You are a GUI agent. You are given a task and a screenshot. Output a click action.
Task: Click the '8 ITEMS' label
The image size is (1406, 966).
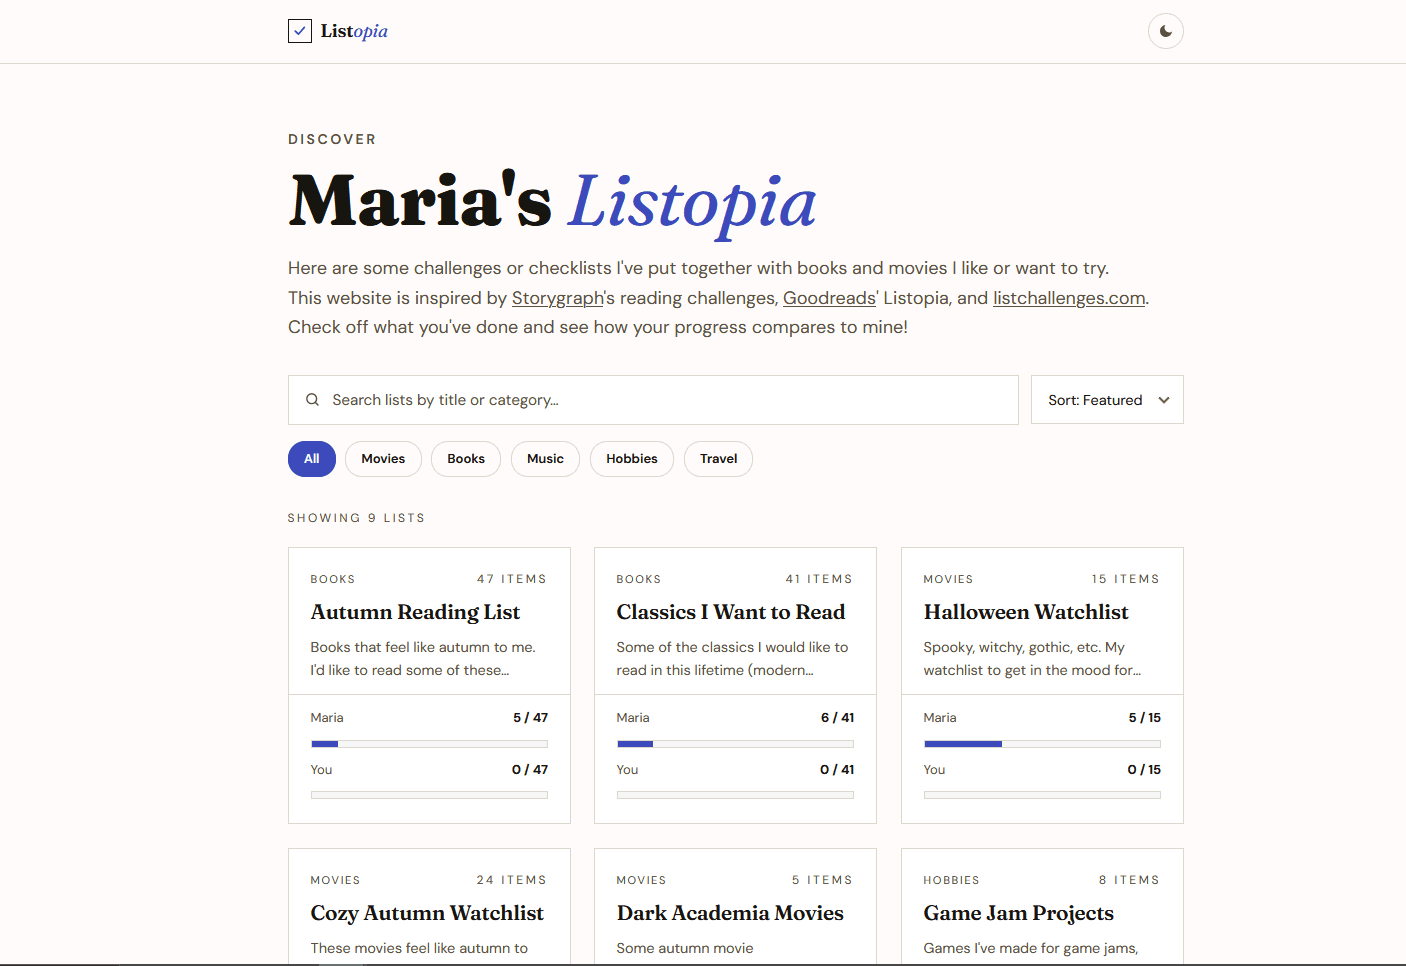click(1130, 880)
